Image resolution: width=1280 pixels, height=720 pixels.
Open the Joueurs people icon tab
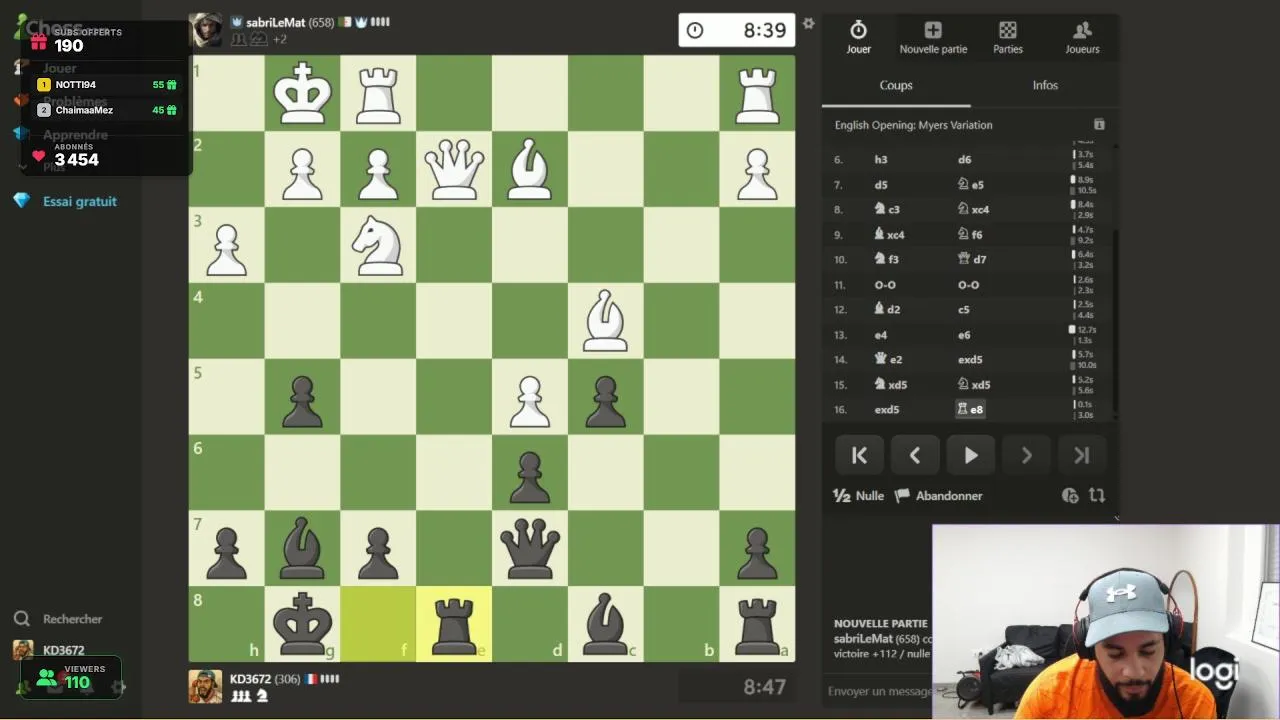pyautogui.click(x=1082, y=30)
